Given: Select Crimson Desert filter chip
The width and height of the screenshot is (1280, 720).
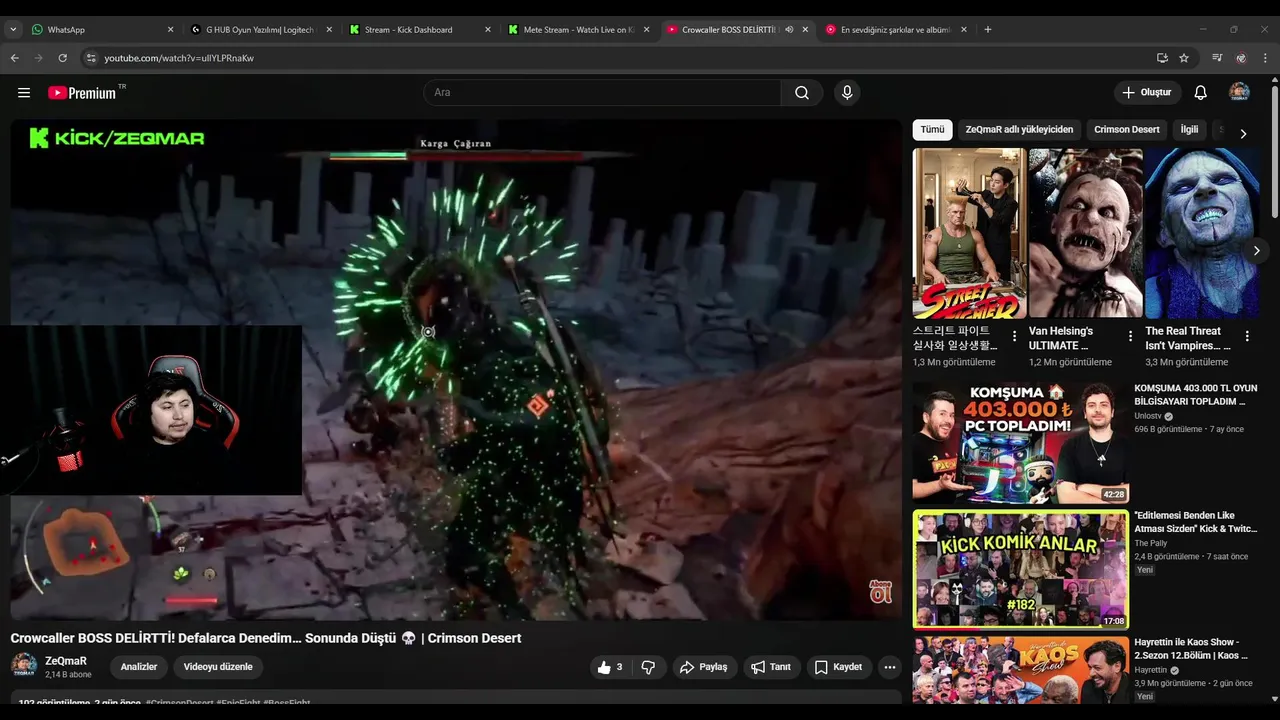Looking at the screenshot, I should pyautogui.click(x=1127, y=130).
